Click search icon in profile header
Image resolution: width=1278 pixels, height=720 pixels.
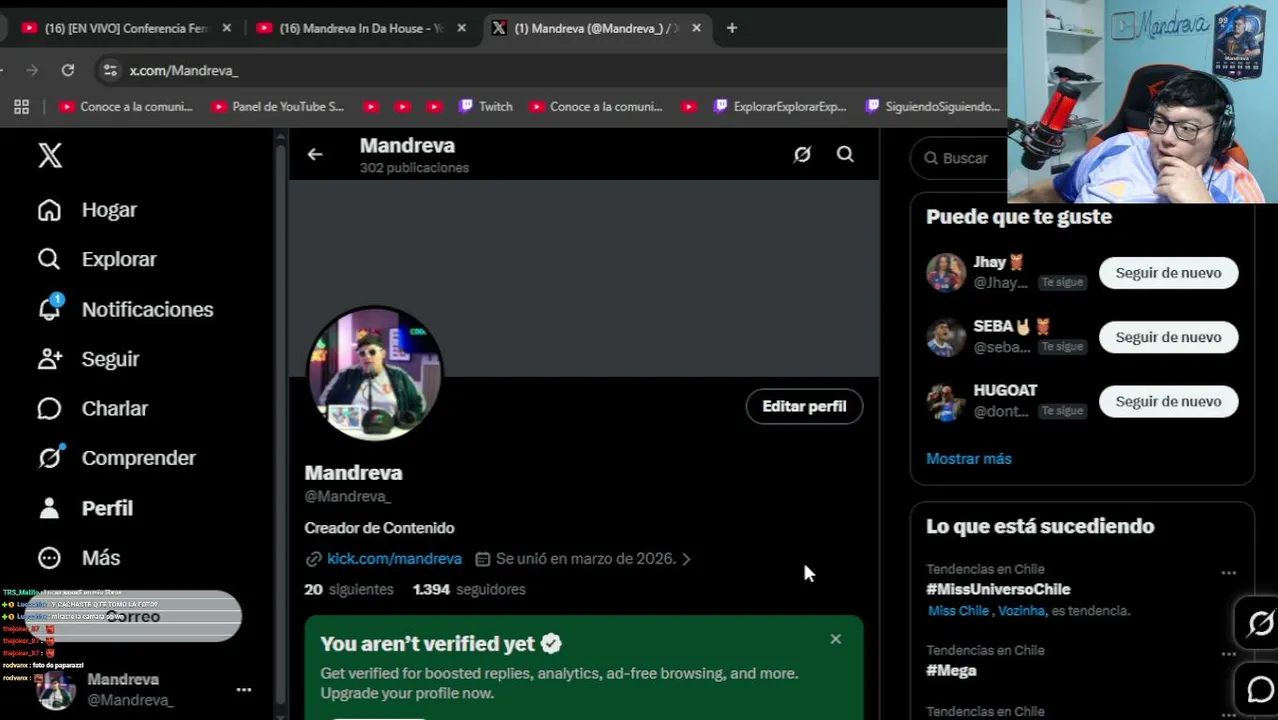[845, 154]
